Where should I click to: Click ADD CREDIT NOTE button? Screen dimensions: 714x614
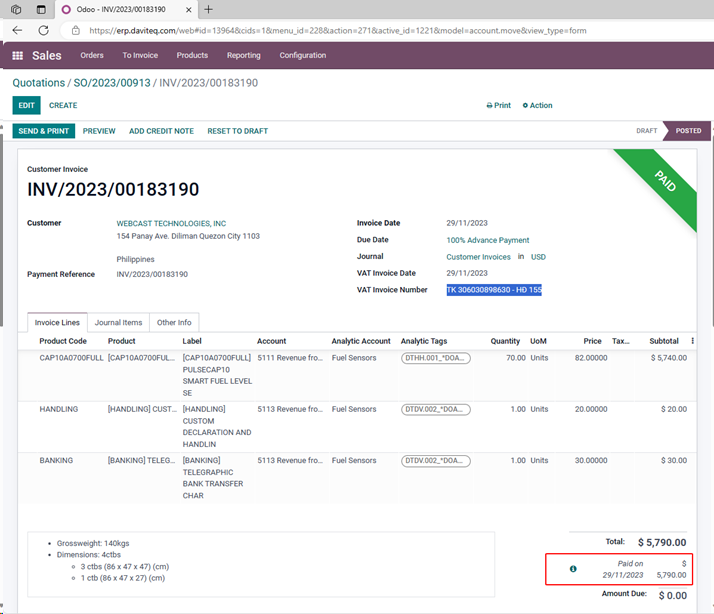161,131
